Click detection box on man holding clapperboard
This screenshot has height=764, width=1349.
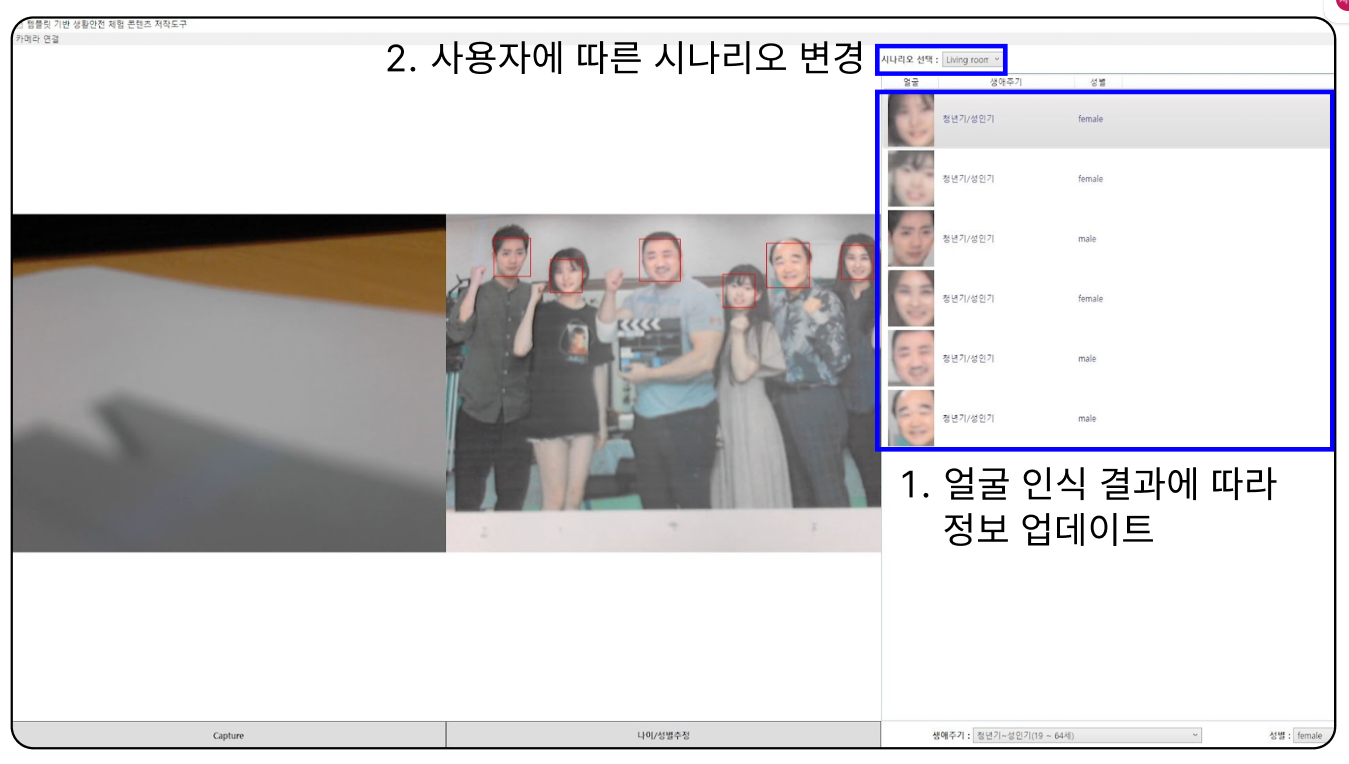click(660, 260)
